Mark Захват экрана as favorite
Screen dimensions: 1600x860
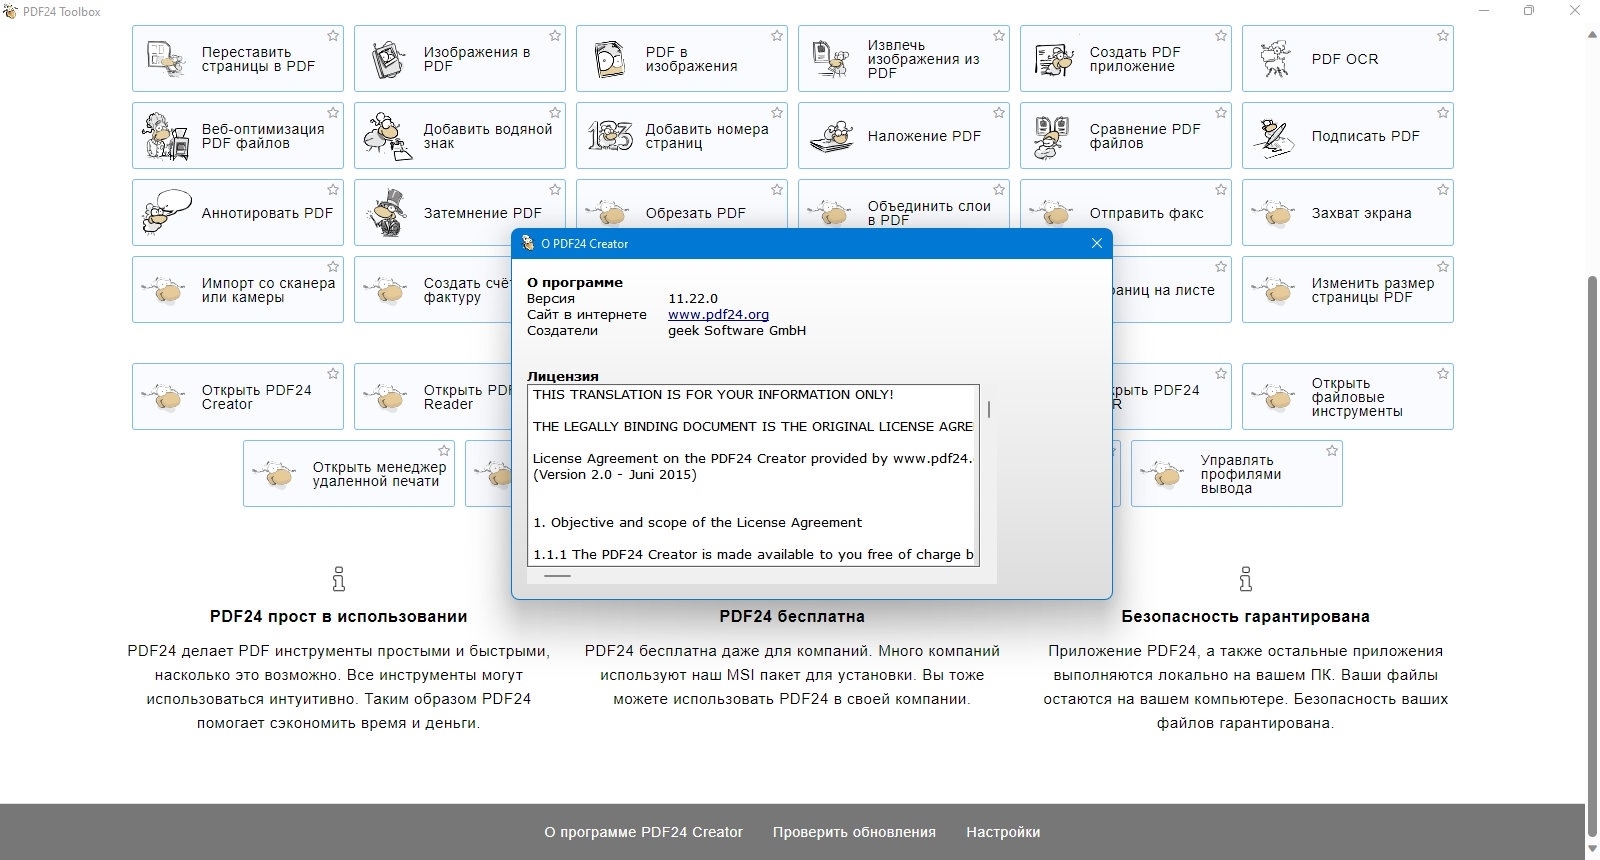click(x=1443, y=190)
